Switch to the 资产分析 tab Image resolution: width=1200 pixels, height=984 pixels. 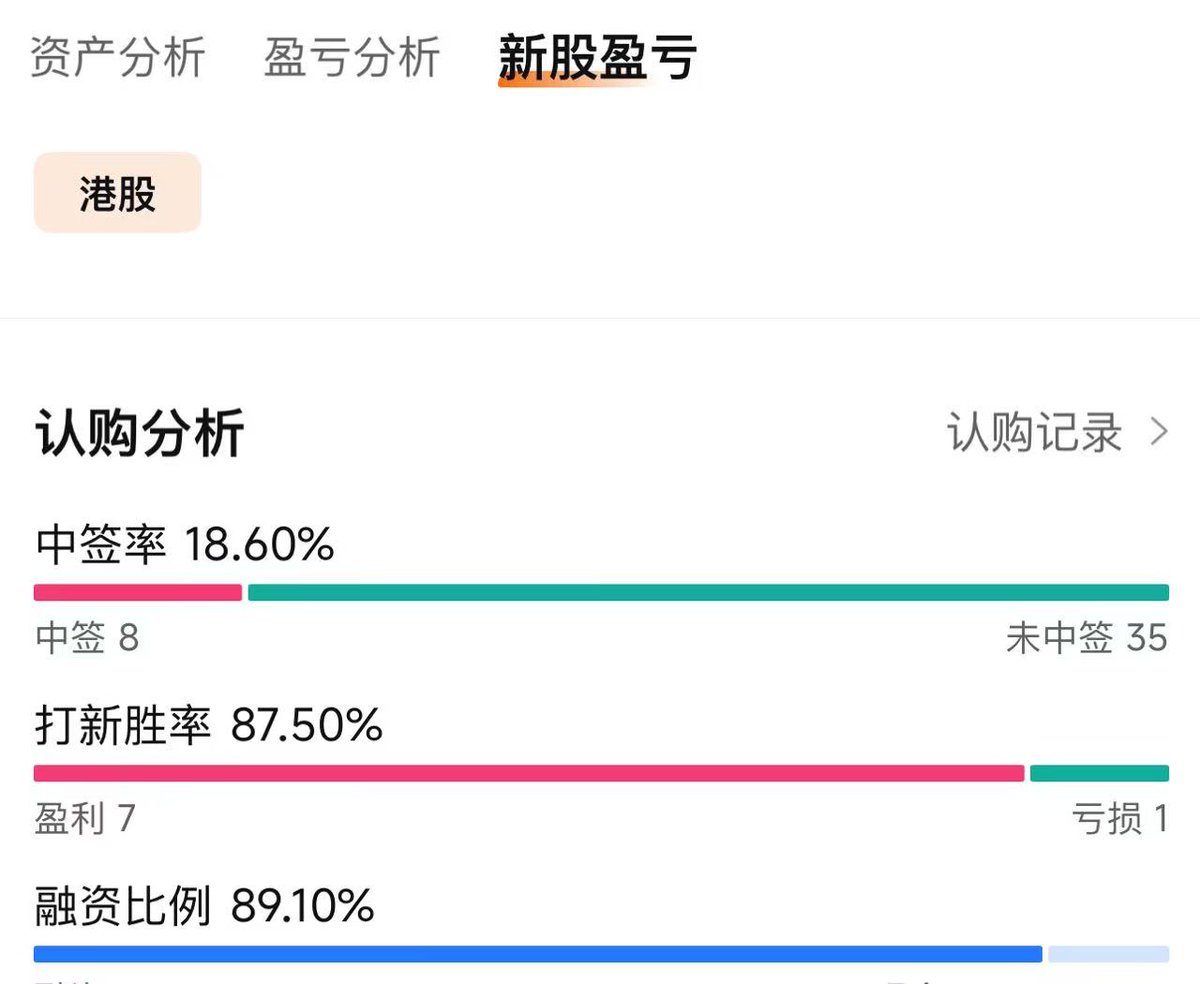(117, 57)
